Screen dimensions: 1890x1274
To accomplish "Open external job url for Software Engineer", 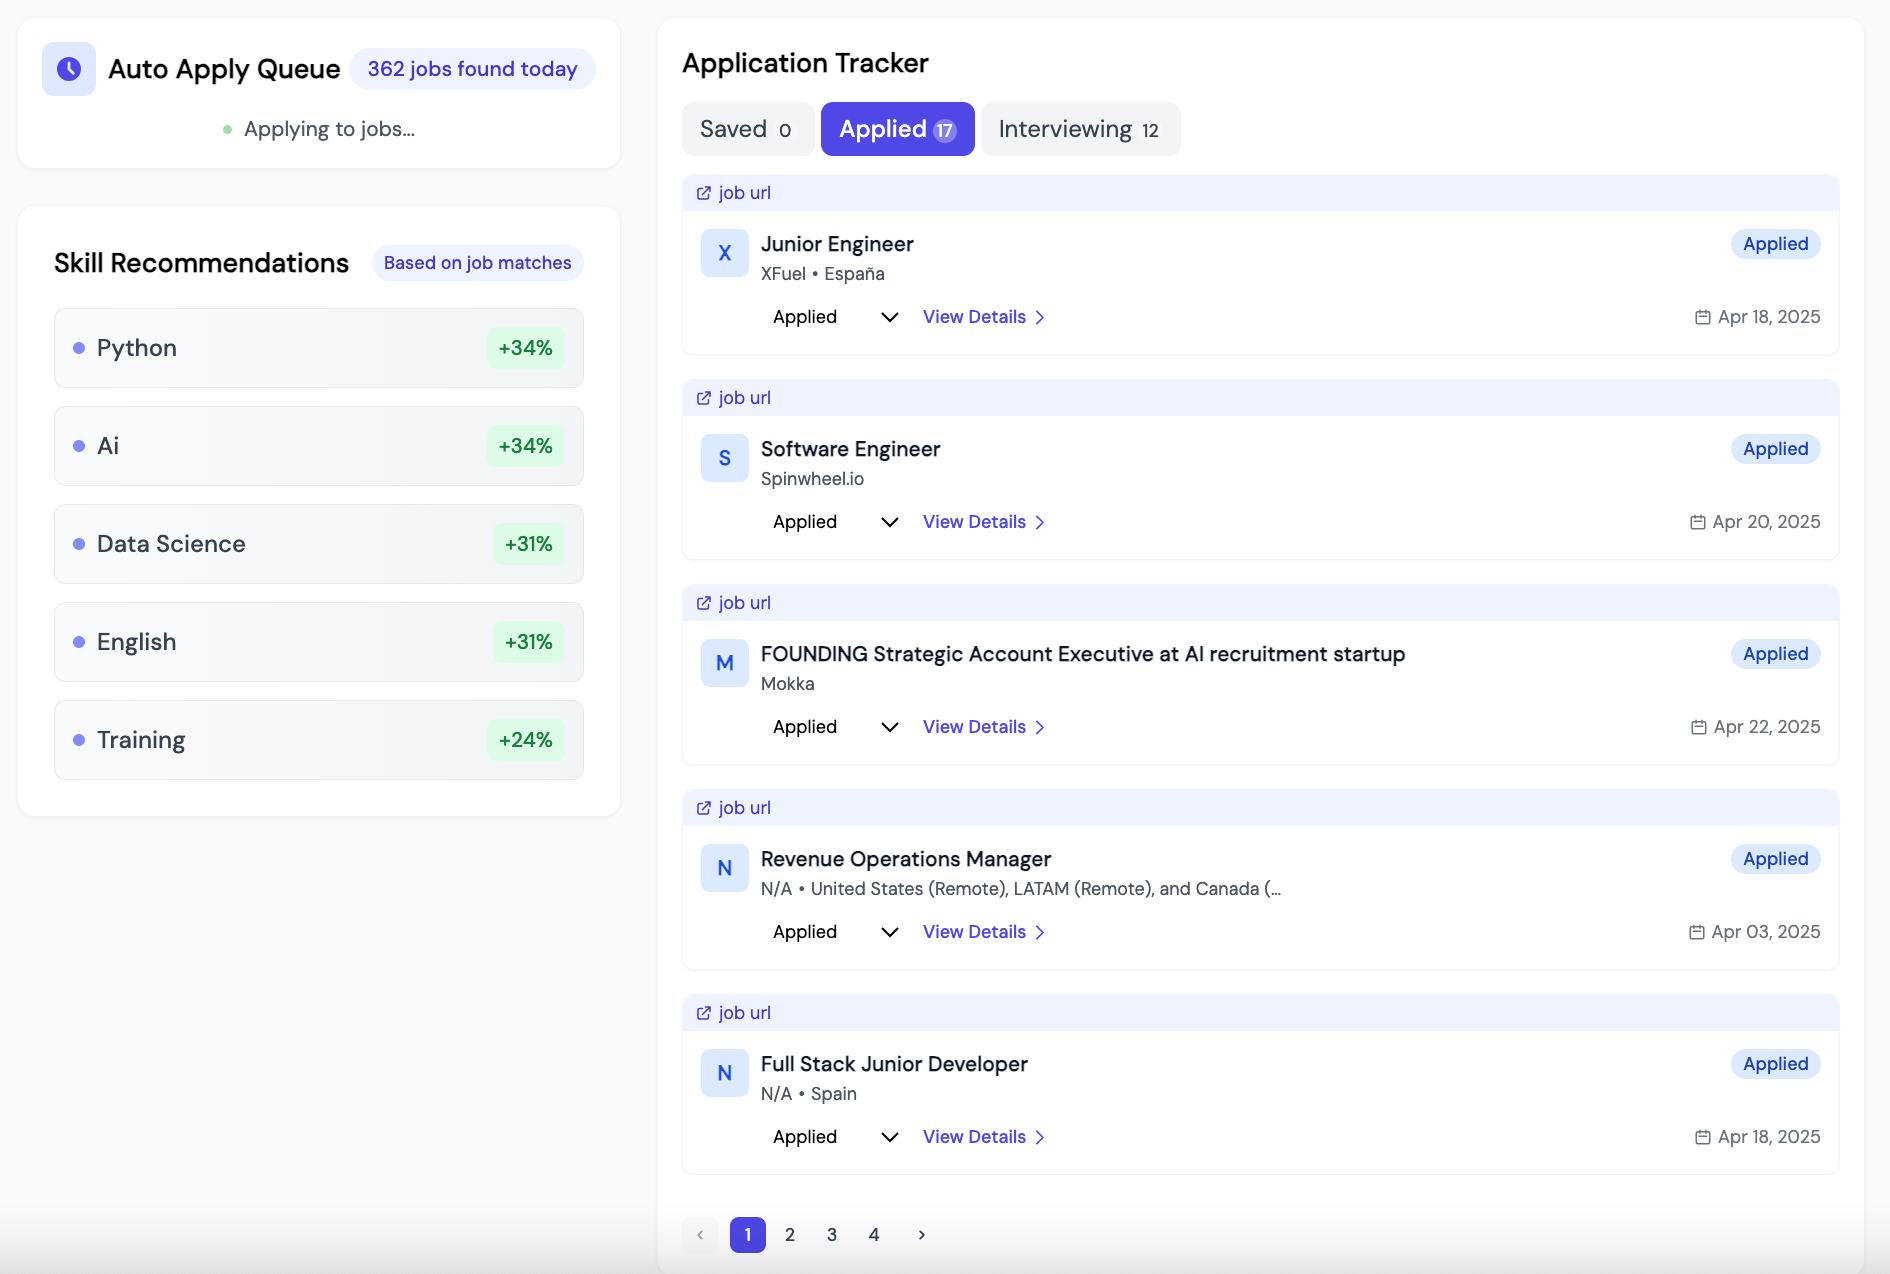I will coord(734,398).
